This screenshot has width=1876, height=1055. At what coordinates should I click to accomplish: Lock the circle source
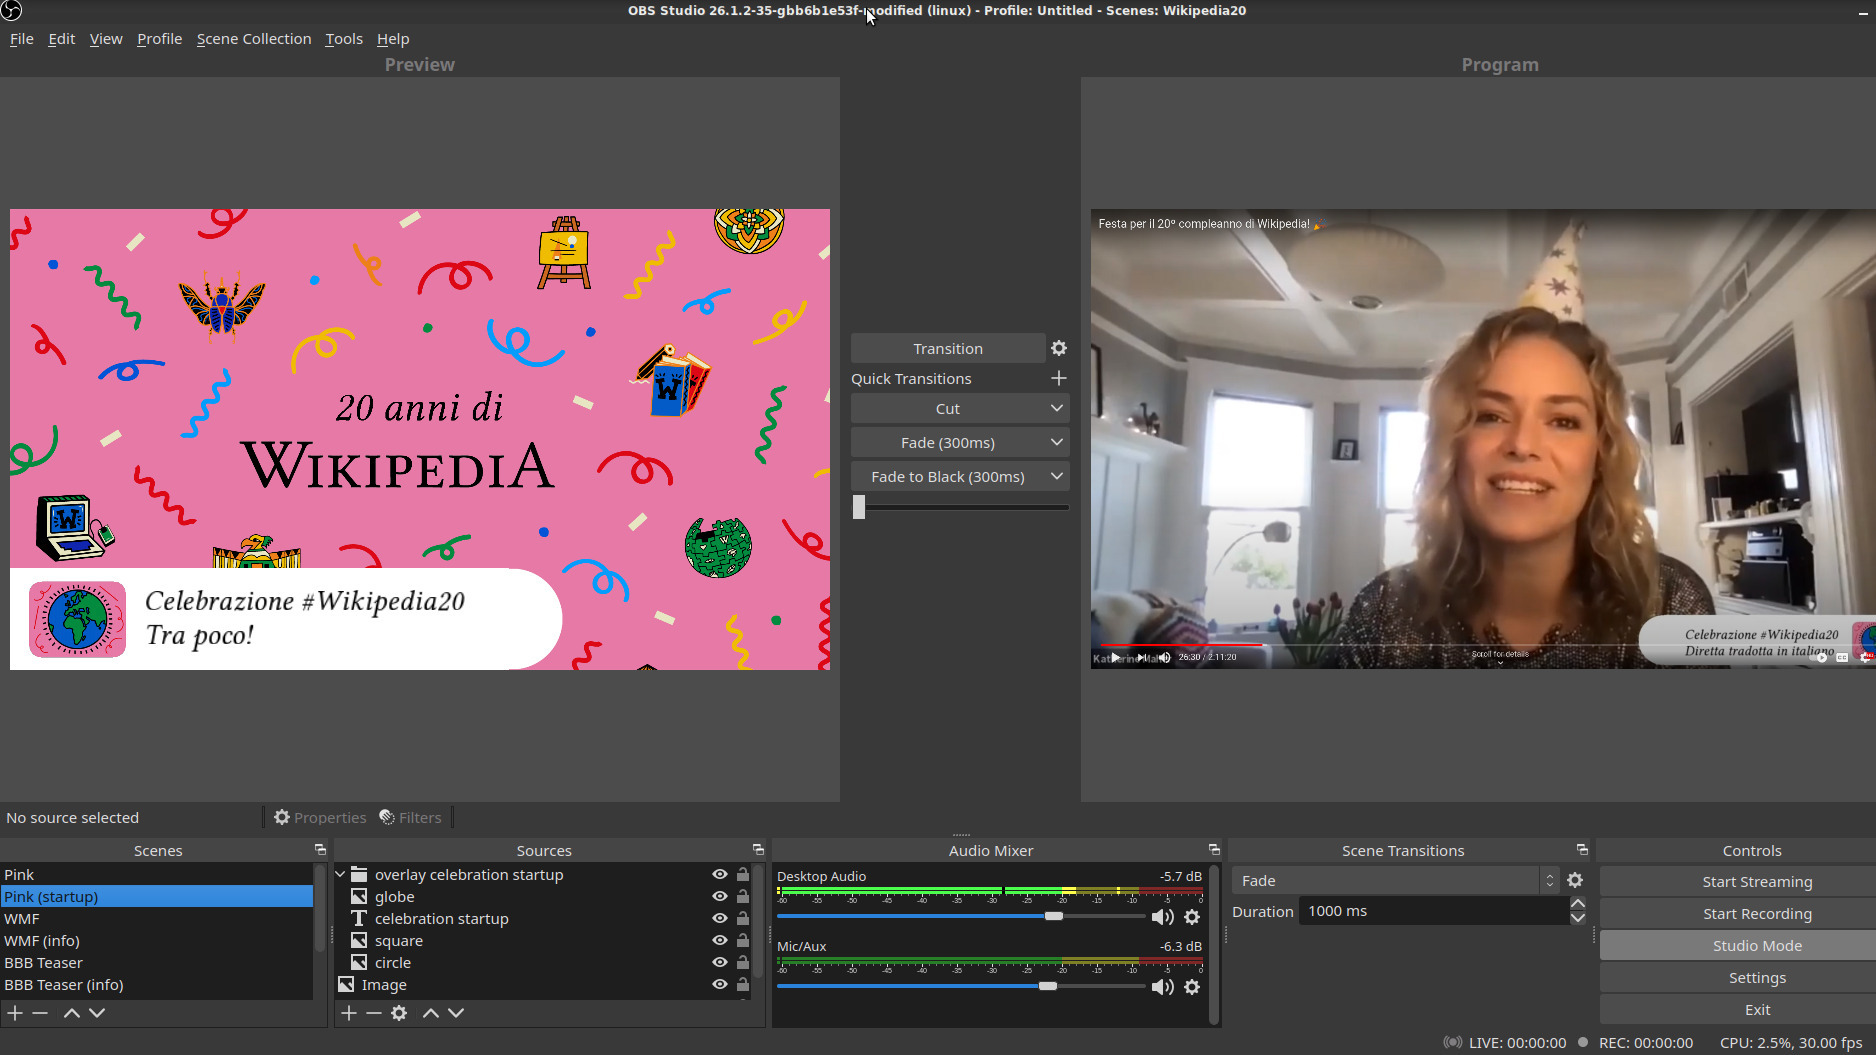(743, 962)
